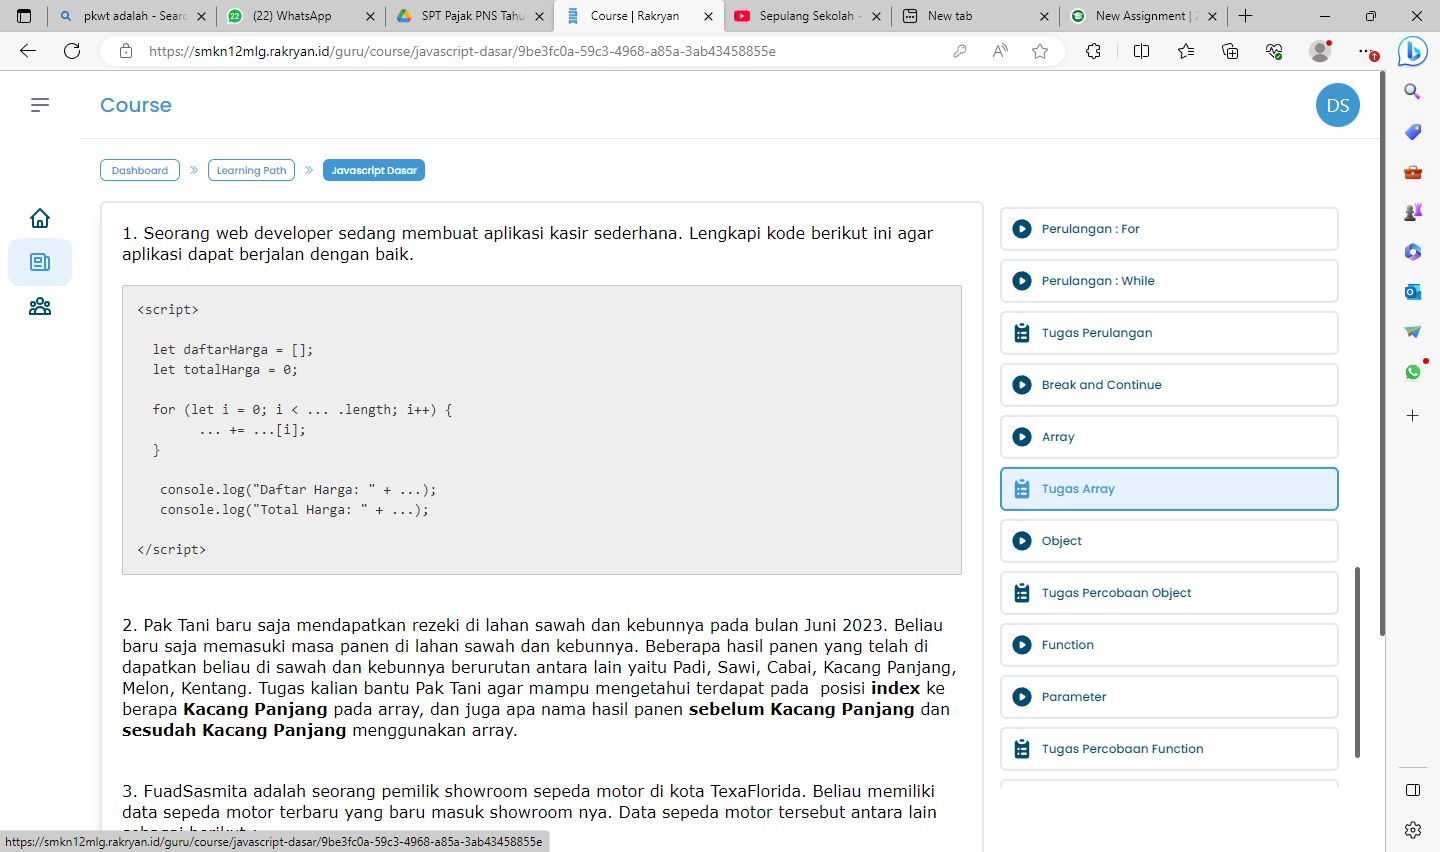Open the Course newspaper sidebar icon
Viewport: 1440px width, 852px height.
[40, 262]
